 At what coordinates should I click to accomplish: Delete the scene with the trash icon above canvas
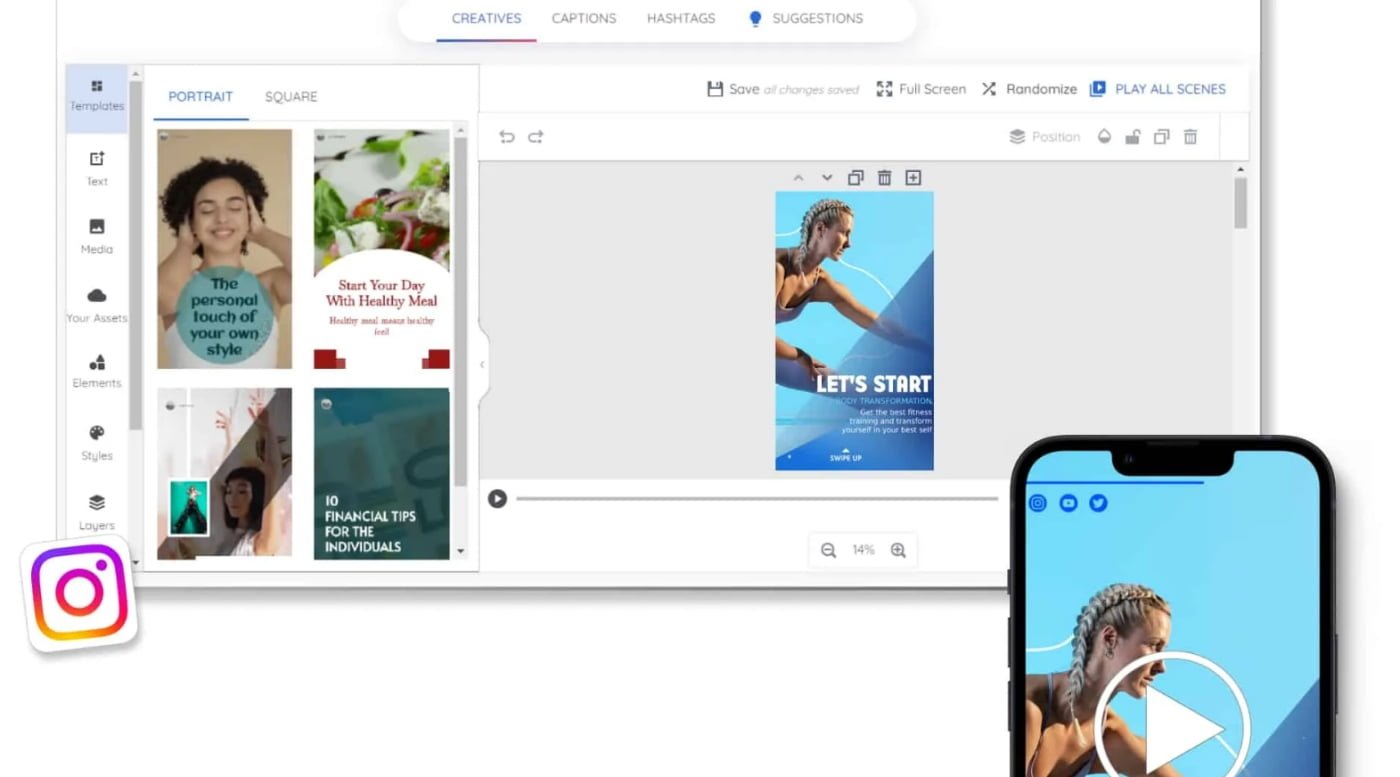pyautogui.click(x=884, y=178)
